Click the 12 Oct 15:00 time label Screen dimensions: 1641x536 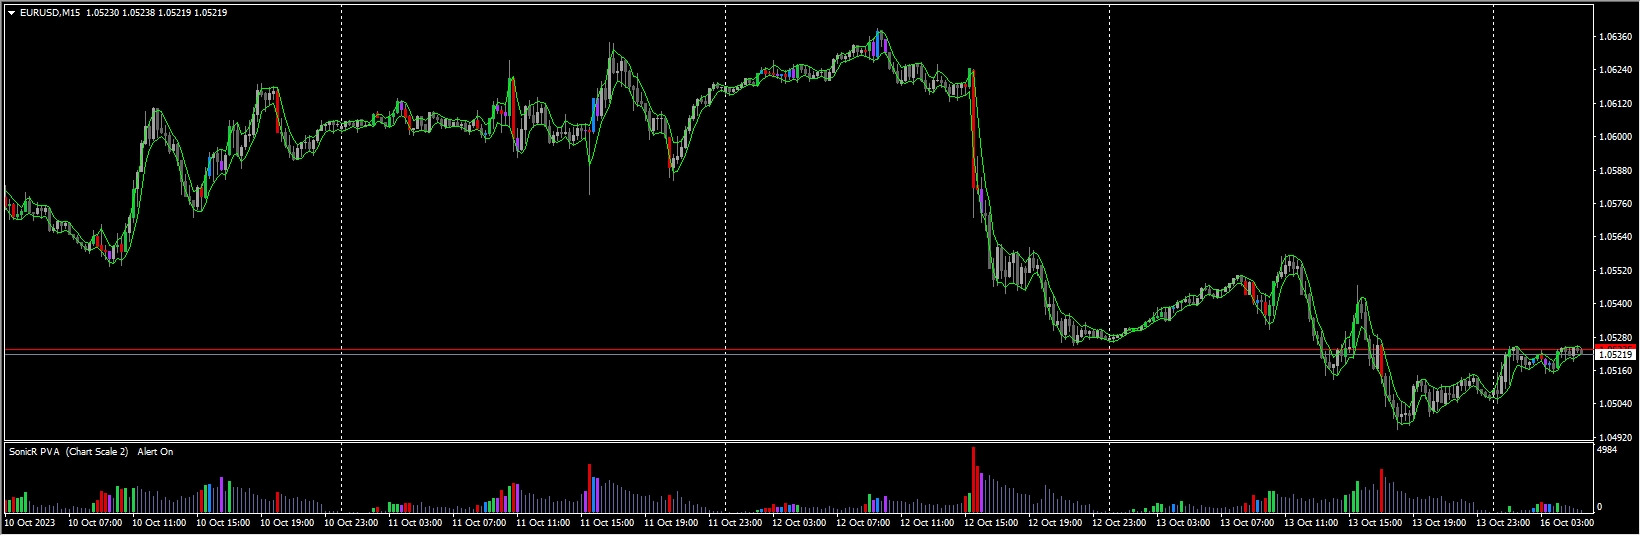(x=993, y=522)
